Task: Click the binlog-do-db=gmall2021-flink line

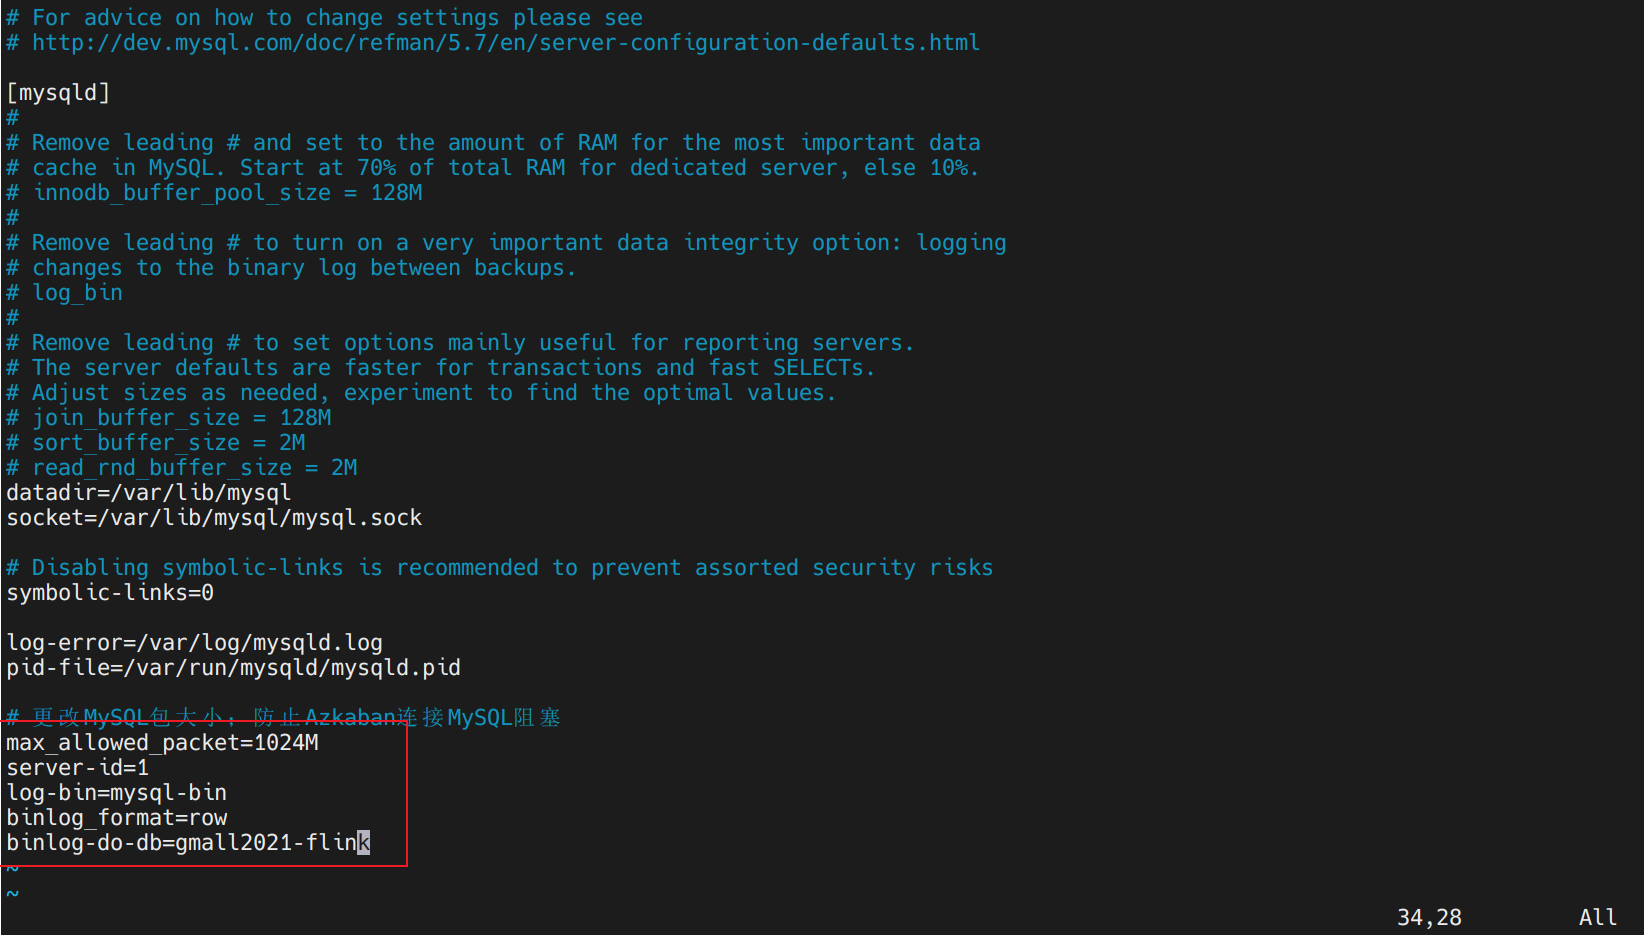Action: 188,843
